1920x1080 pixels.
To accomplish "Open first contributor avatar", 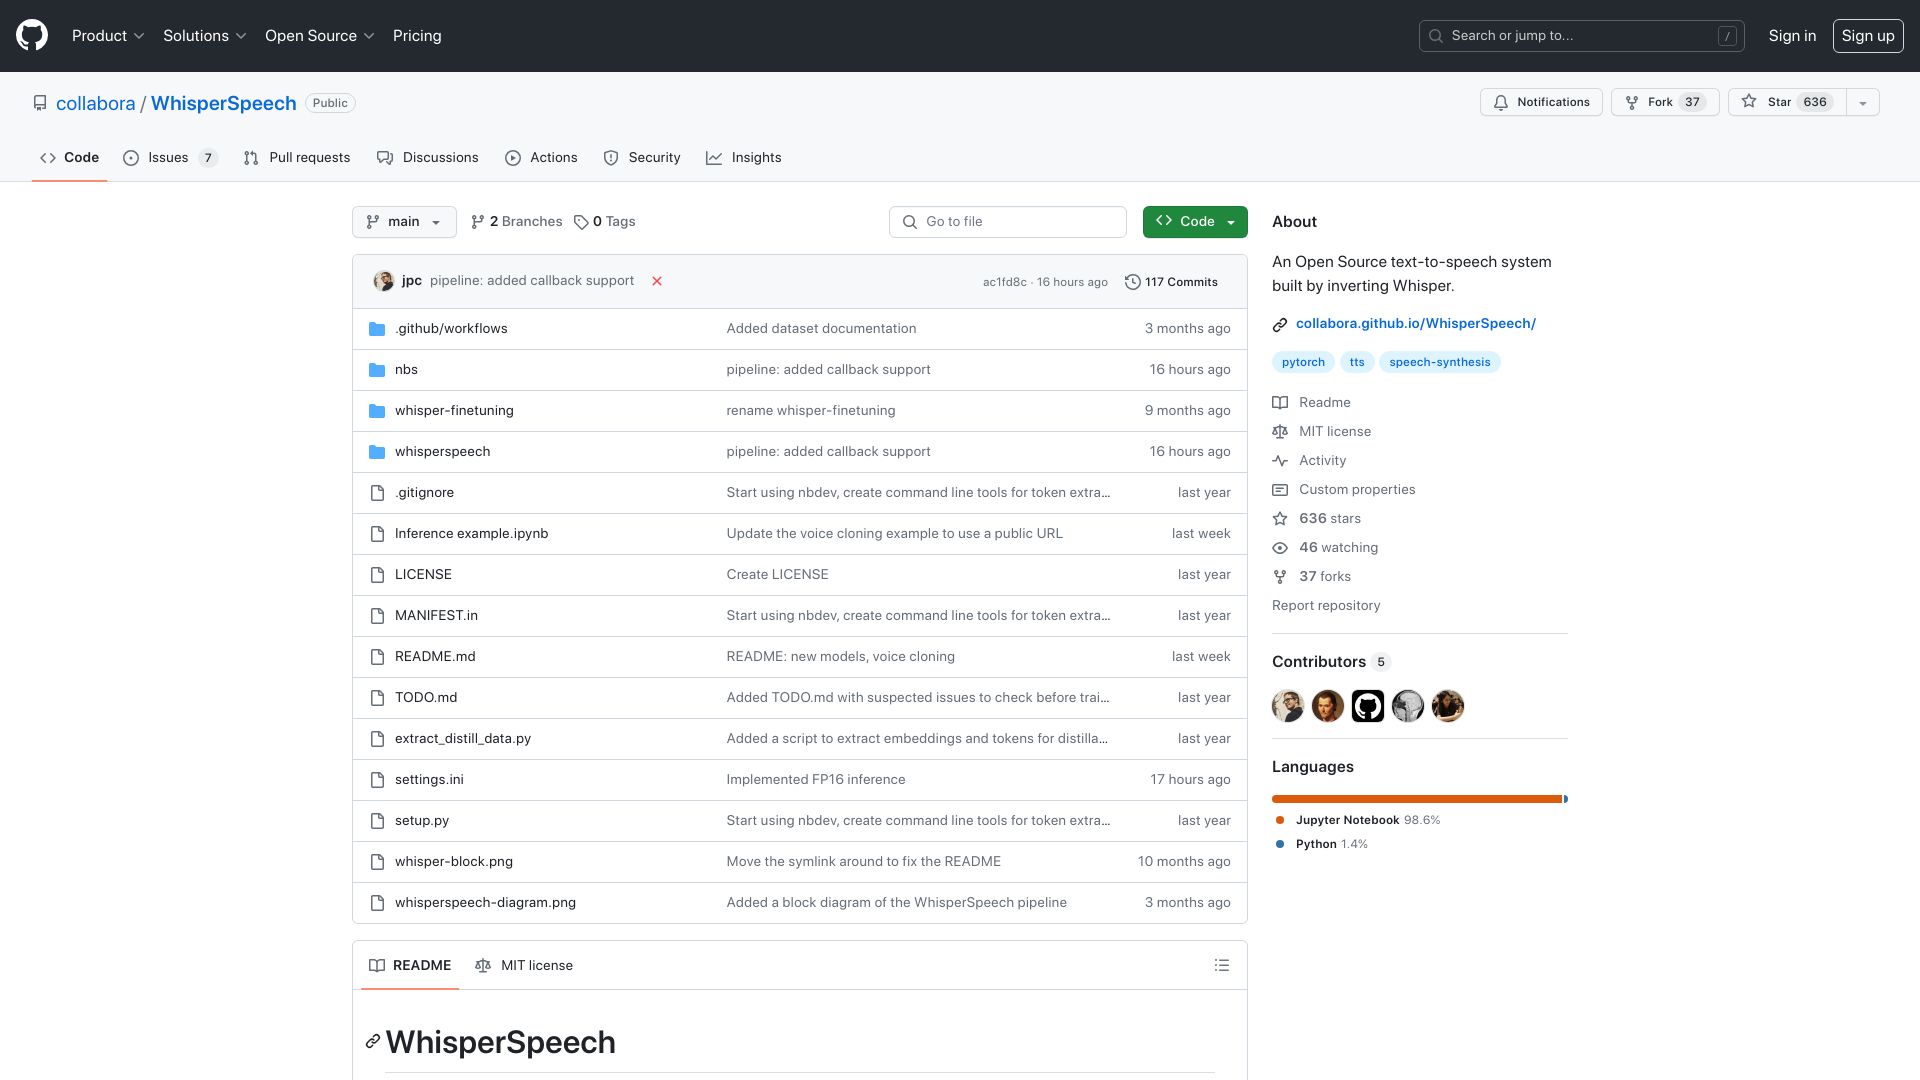I will tap(1288, 706).
